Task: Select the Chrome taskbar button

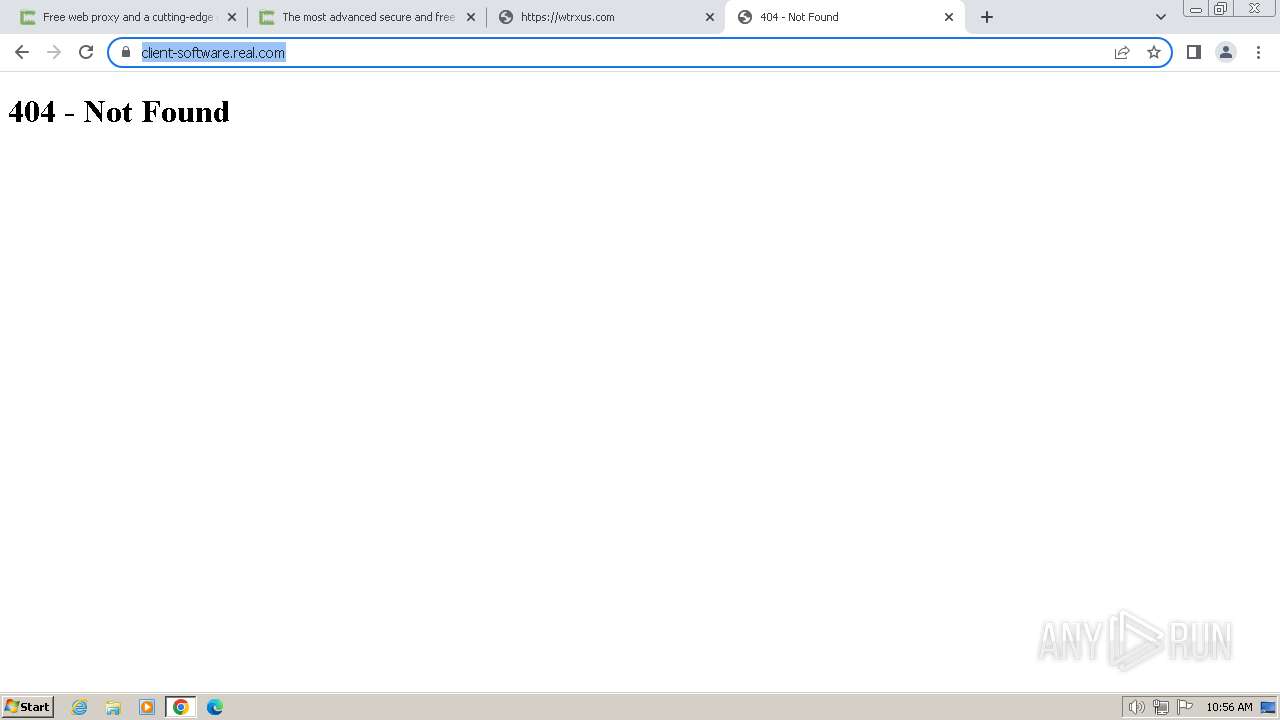Action: [x=181, y=707]
